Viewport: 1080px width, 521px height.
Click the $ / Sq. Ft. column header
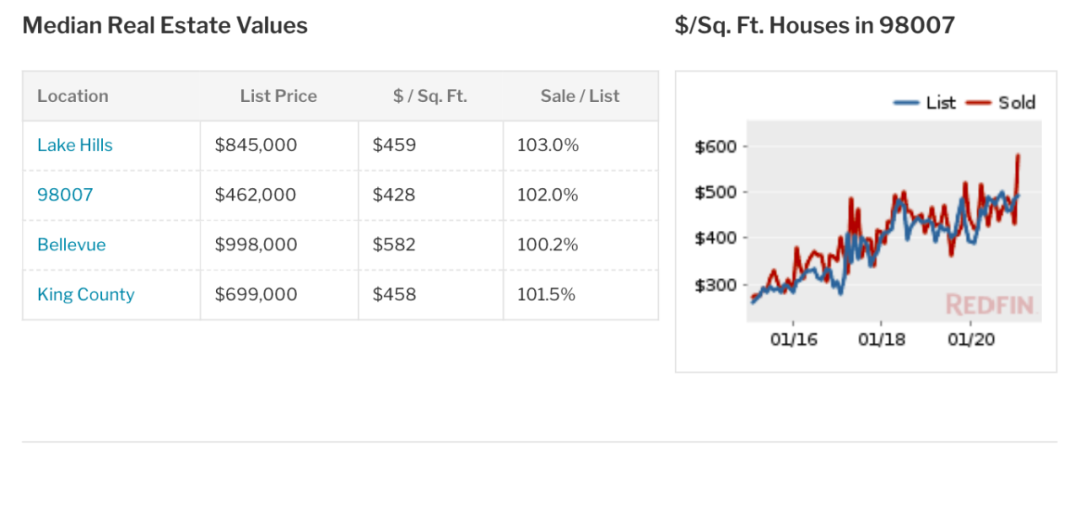430,96
